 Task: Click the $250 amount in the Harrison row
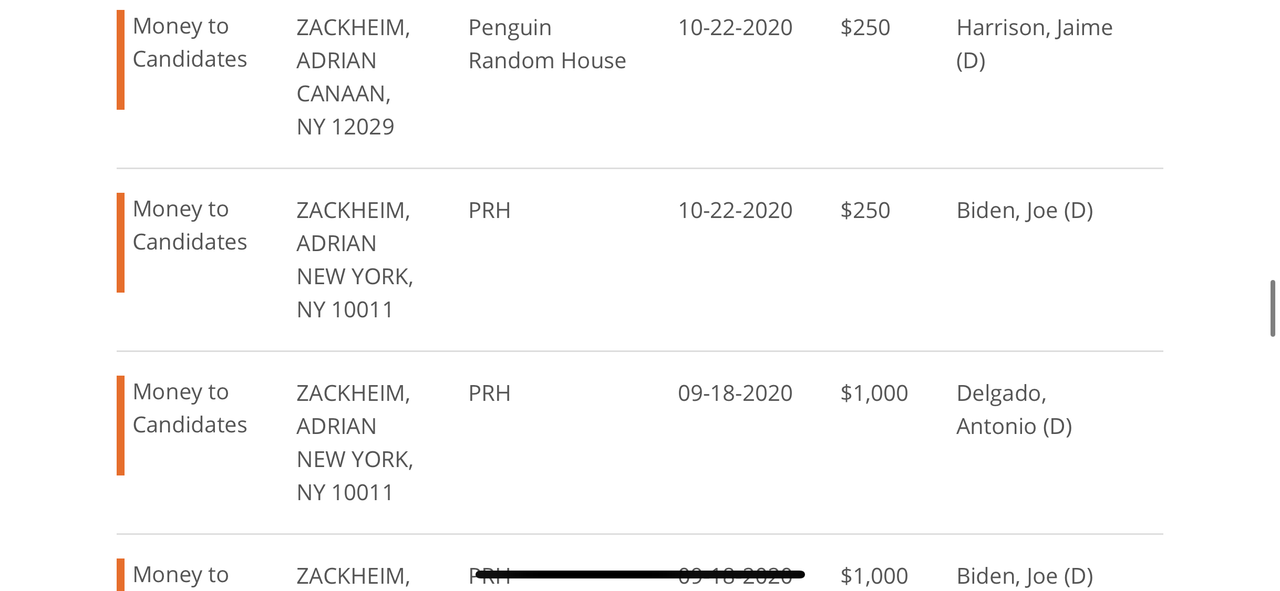tap(865, 28)
